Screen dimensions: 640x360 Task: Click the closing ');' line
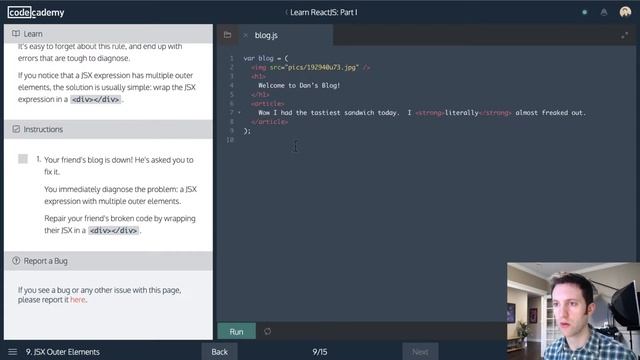coord(247,131)
